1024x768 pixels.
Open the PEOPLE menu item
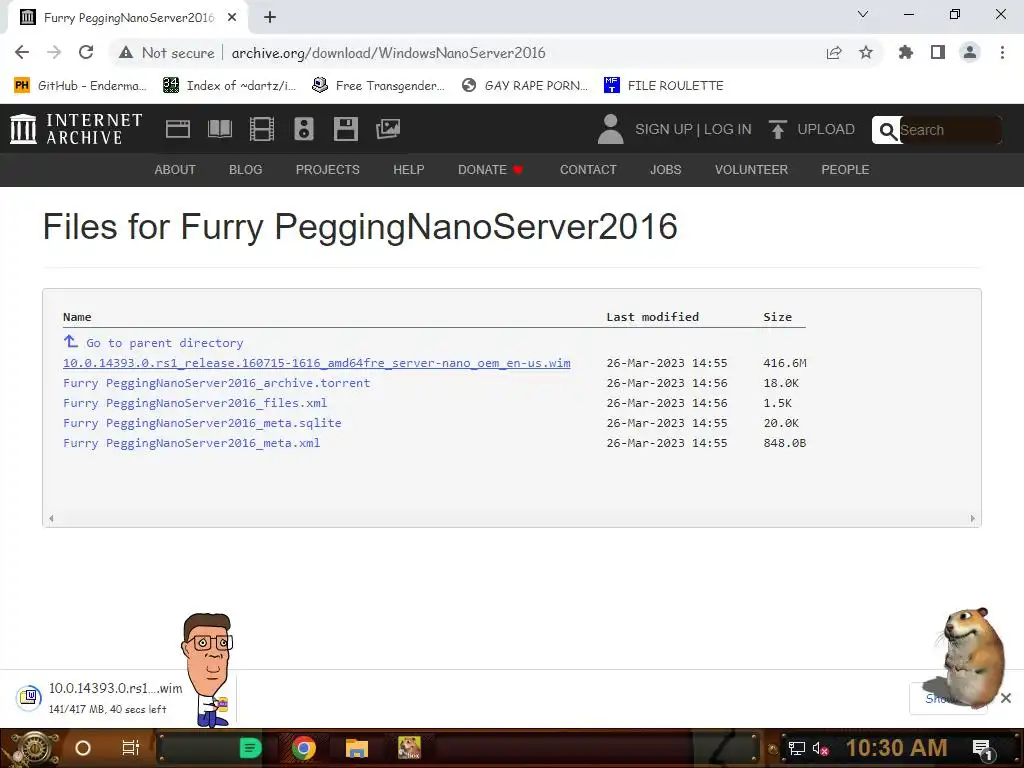(845, 170)
